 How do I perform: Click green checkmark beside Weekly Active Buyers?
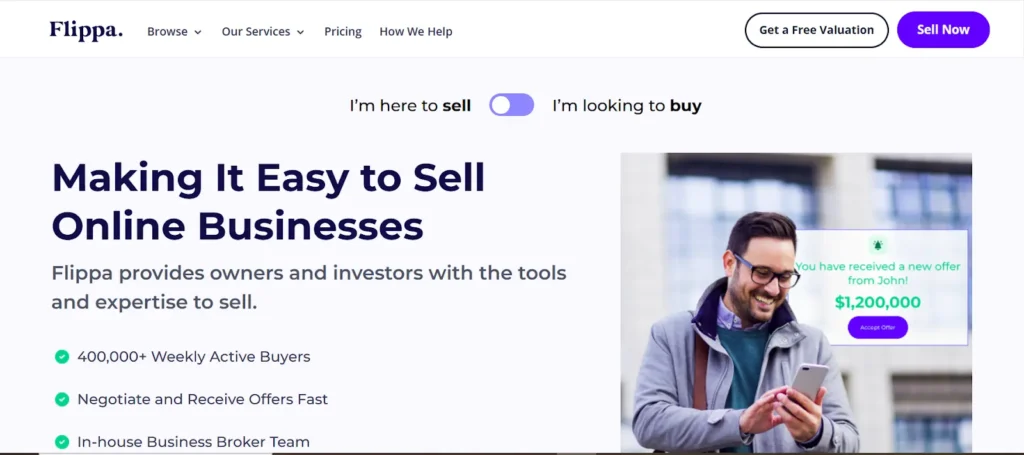coord(62,357)
